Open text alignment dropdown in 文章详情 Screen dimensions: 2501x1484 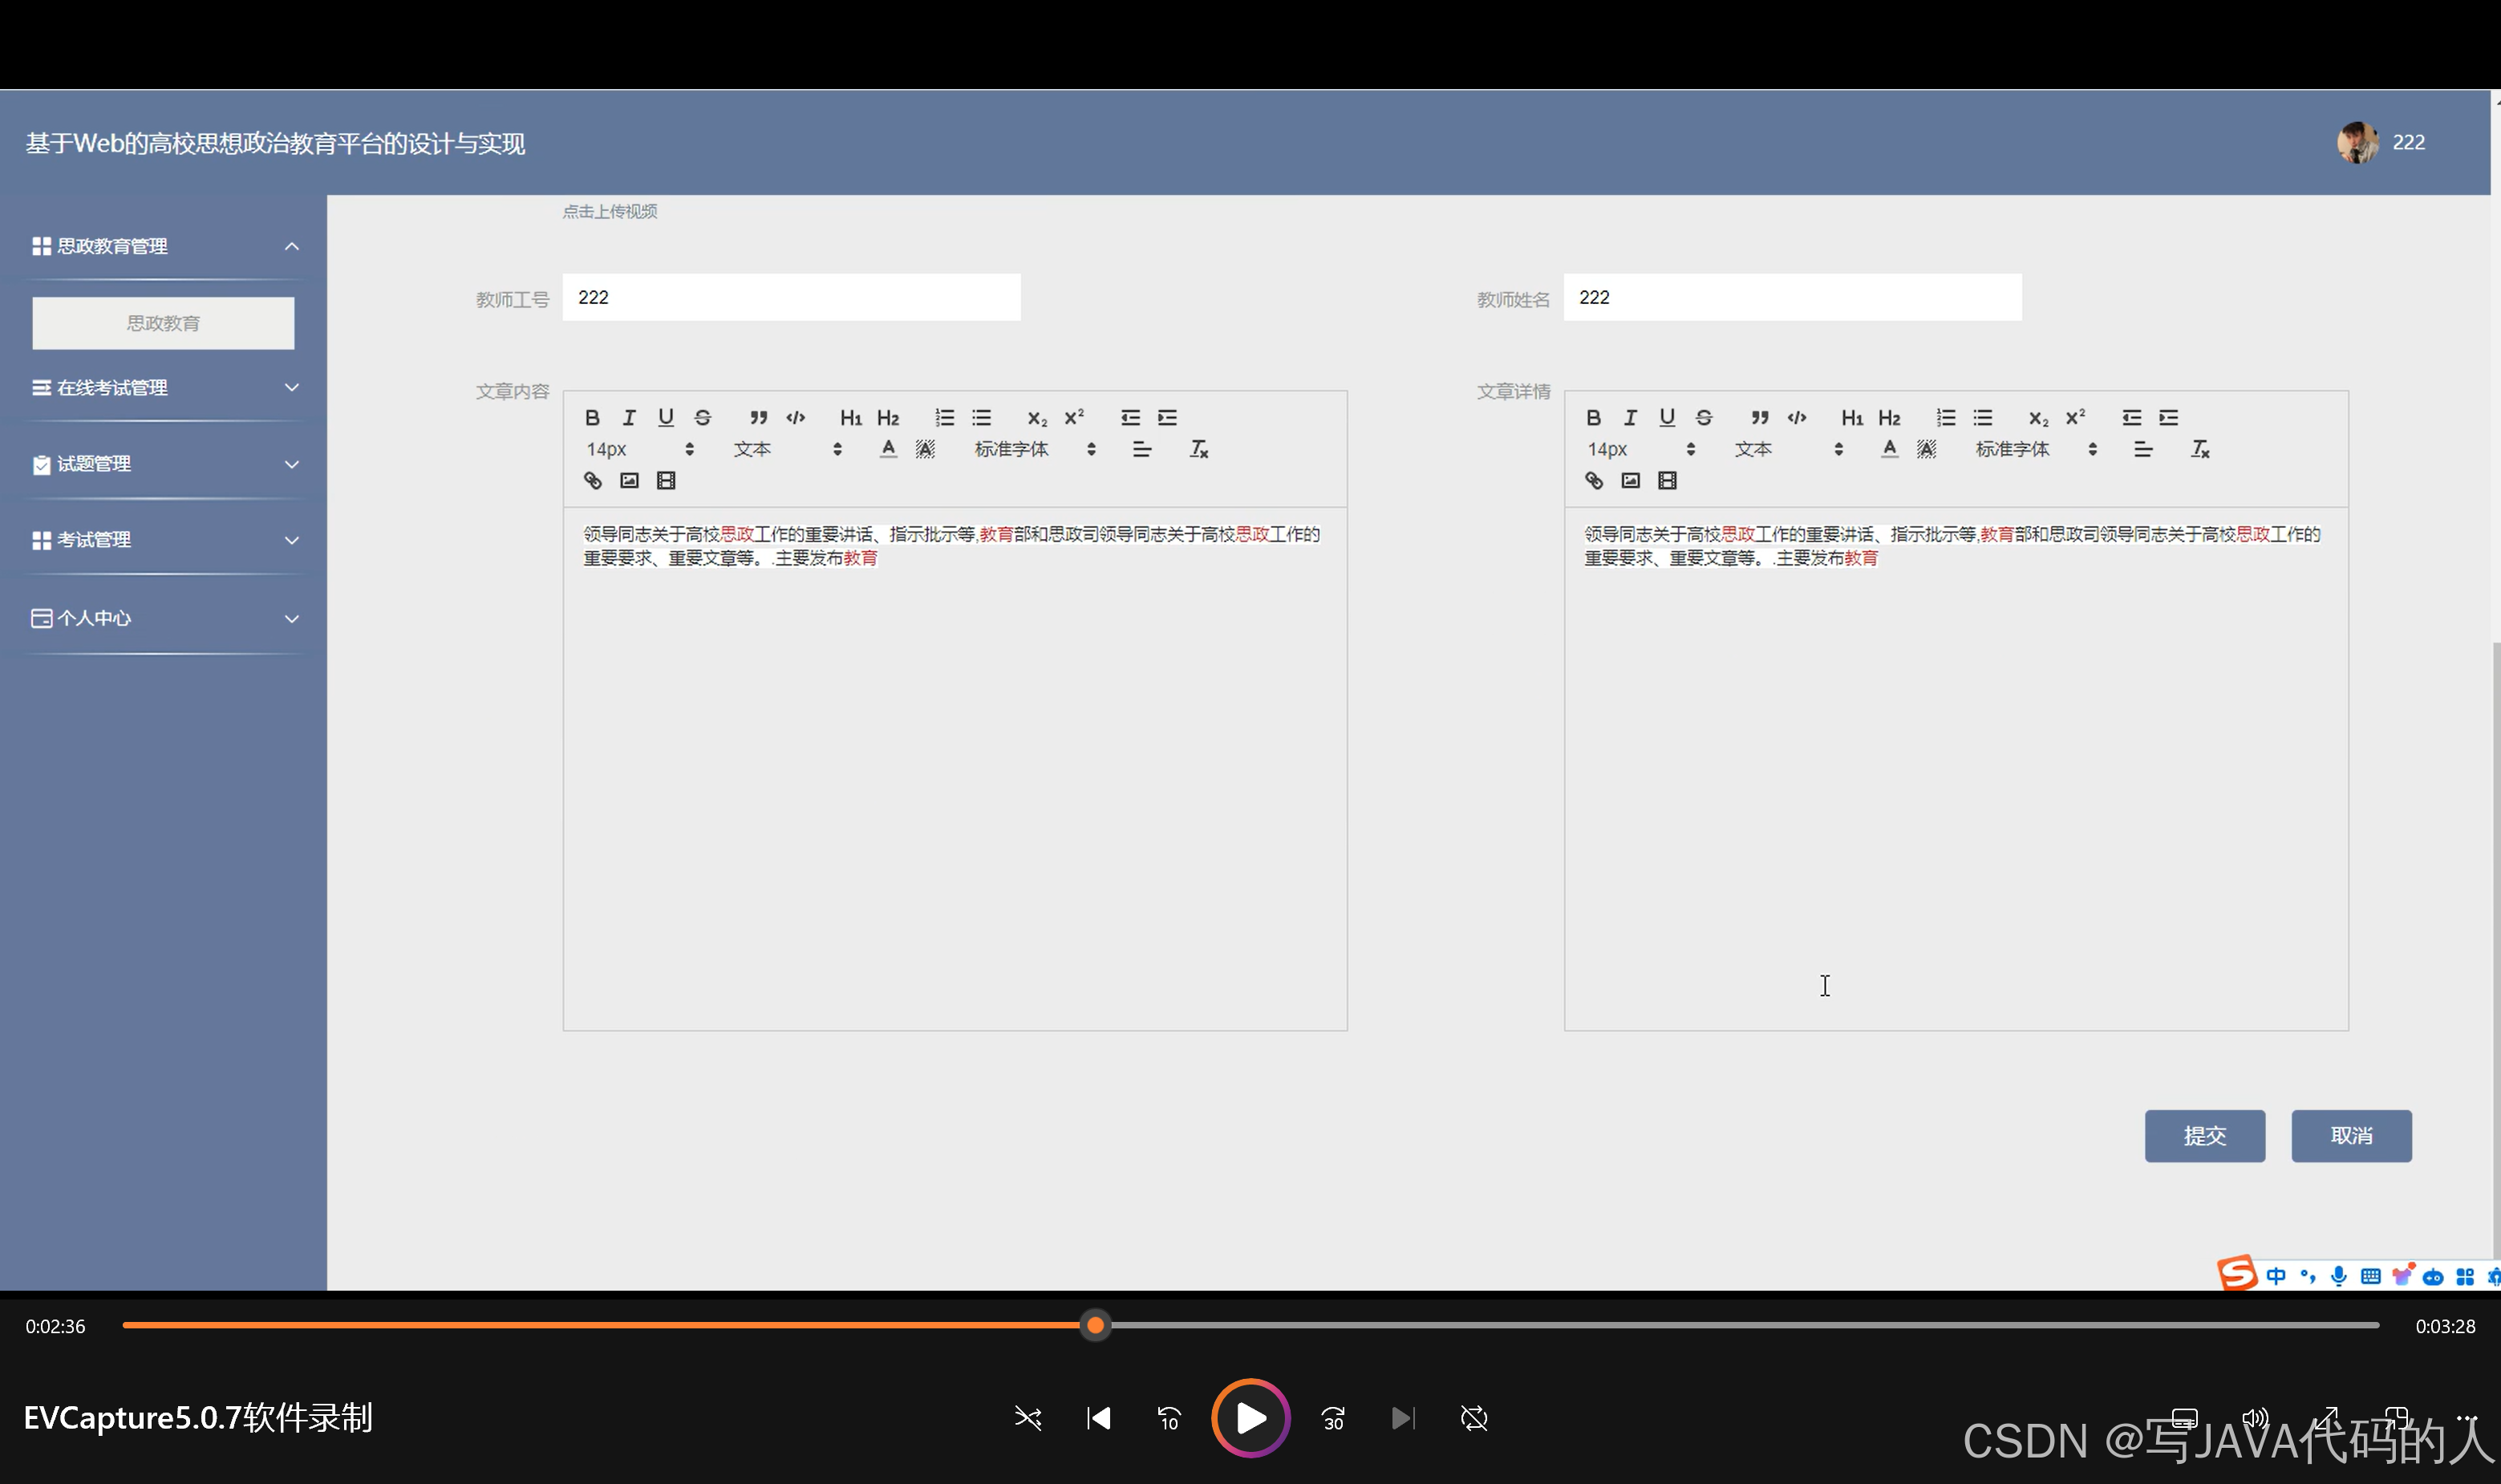(x=2143, y=450)
